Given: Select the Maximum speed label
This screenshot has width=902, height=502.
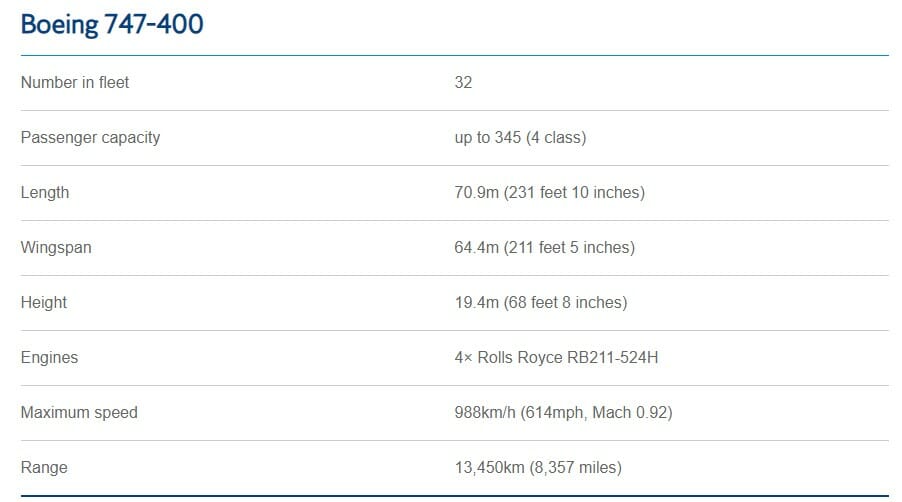Looking at the screenshot, I should (79, 413).
